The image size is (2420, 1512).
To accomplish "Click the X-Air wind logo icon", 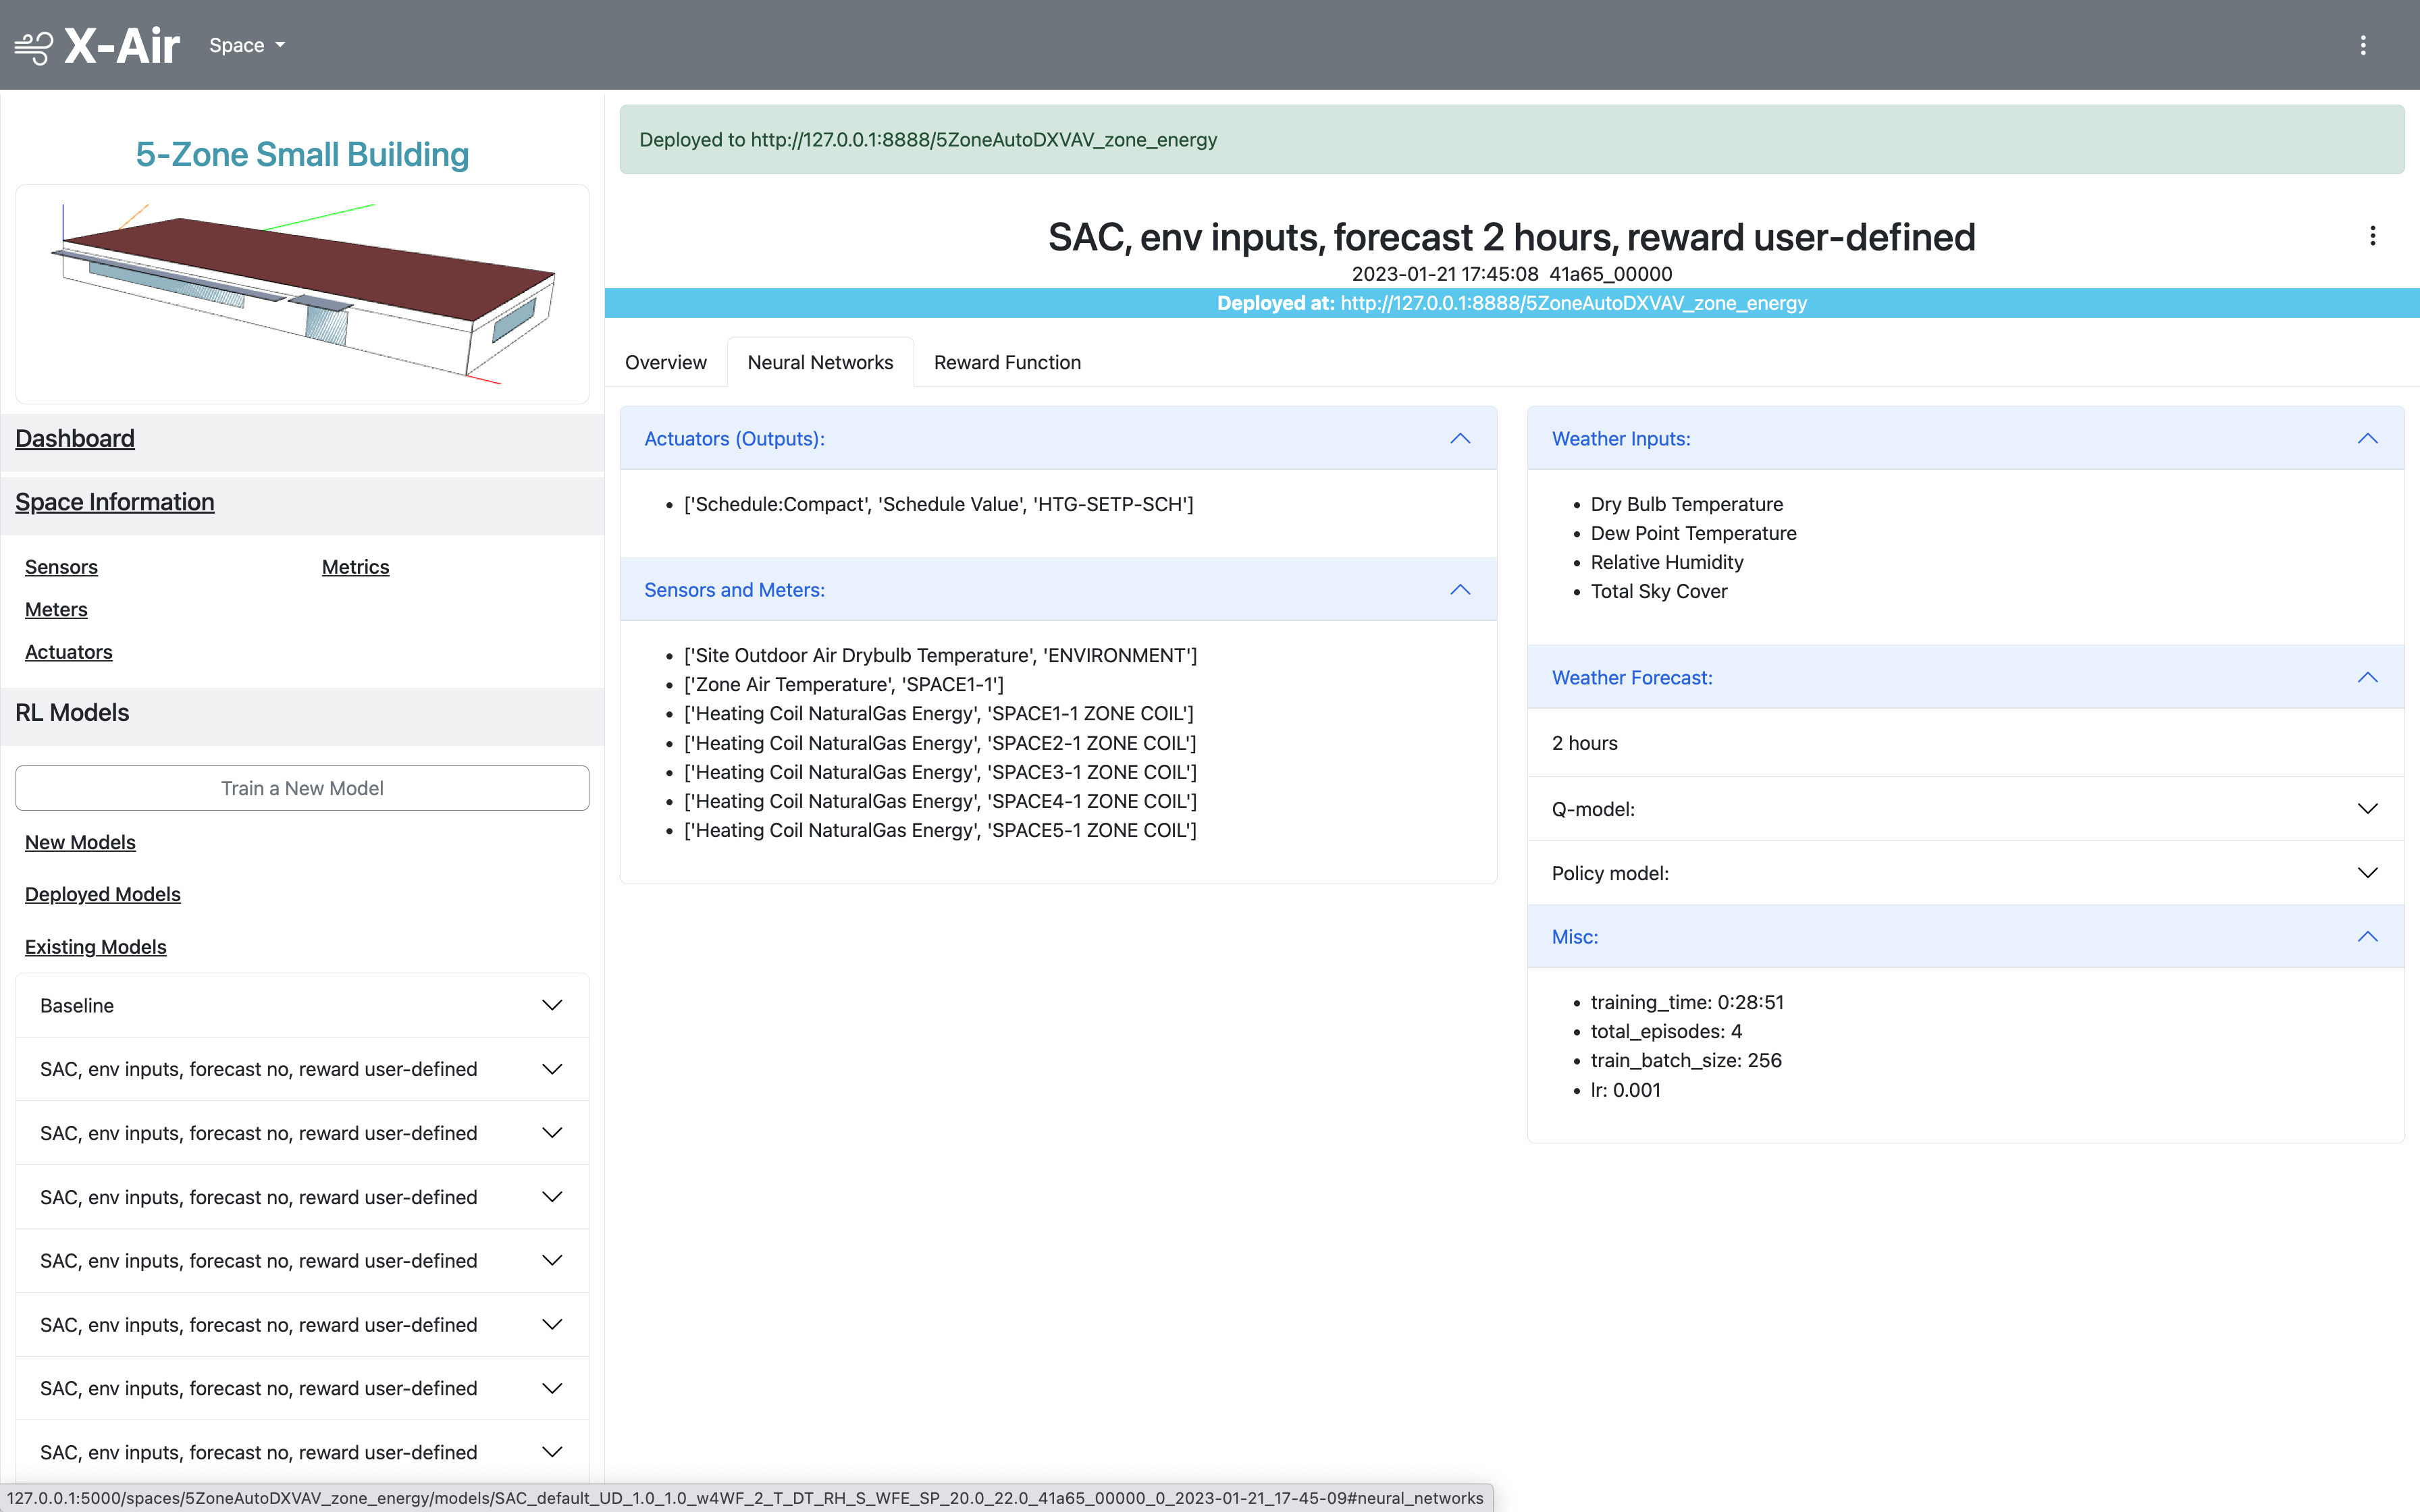I will pos(33,46).
